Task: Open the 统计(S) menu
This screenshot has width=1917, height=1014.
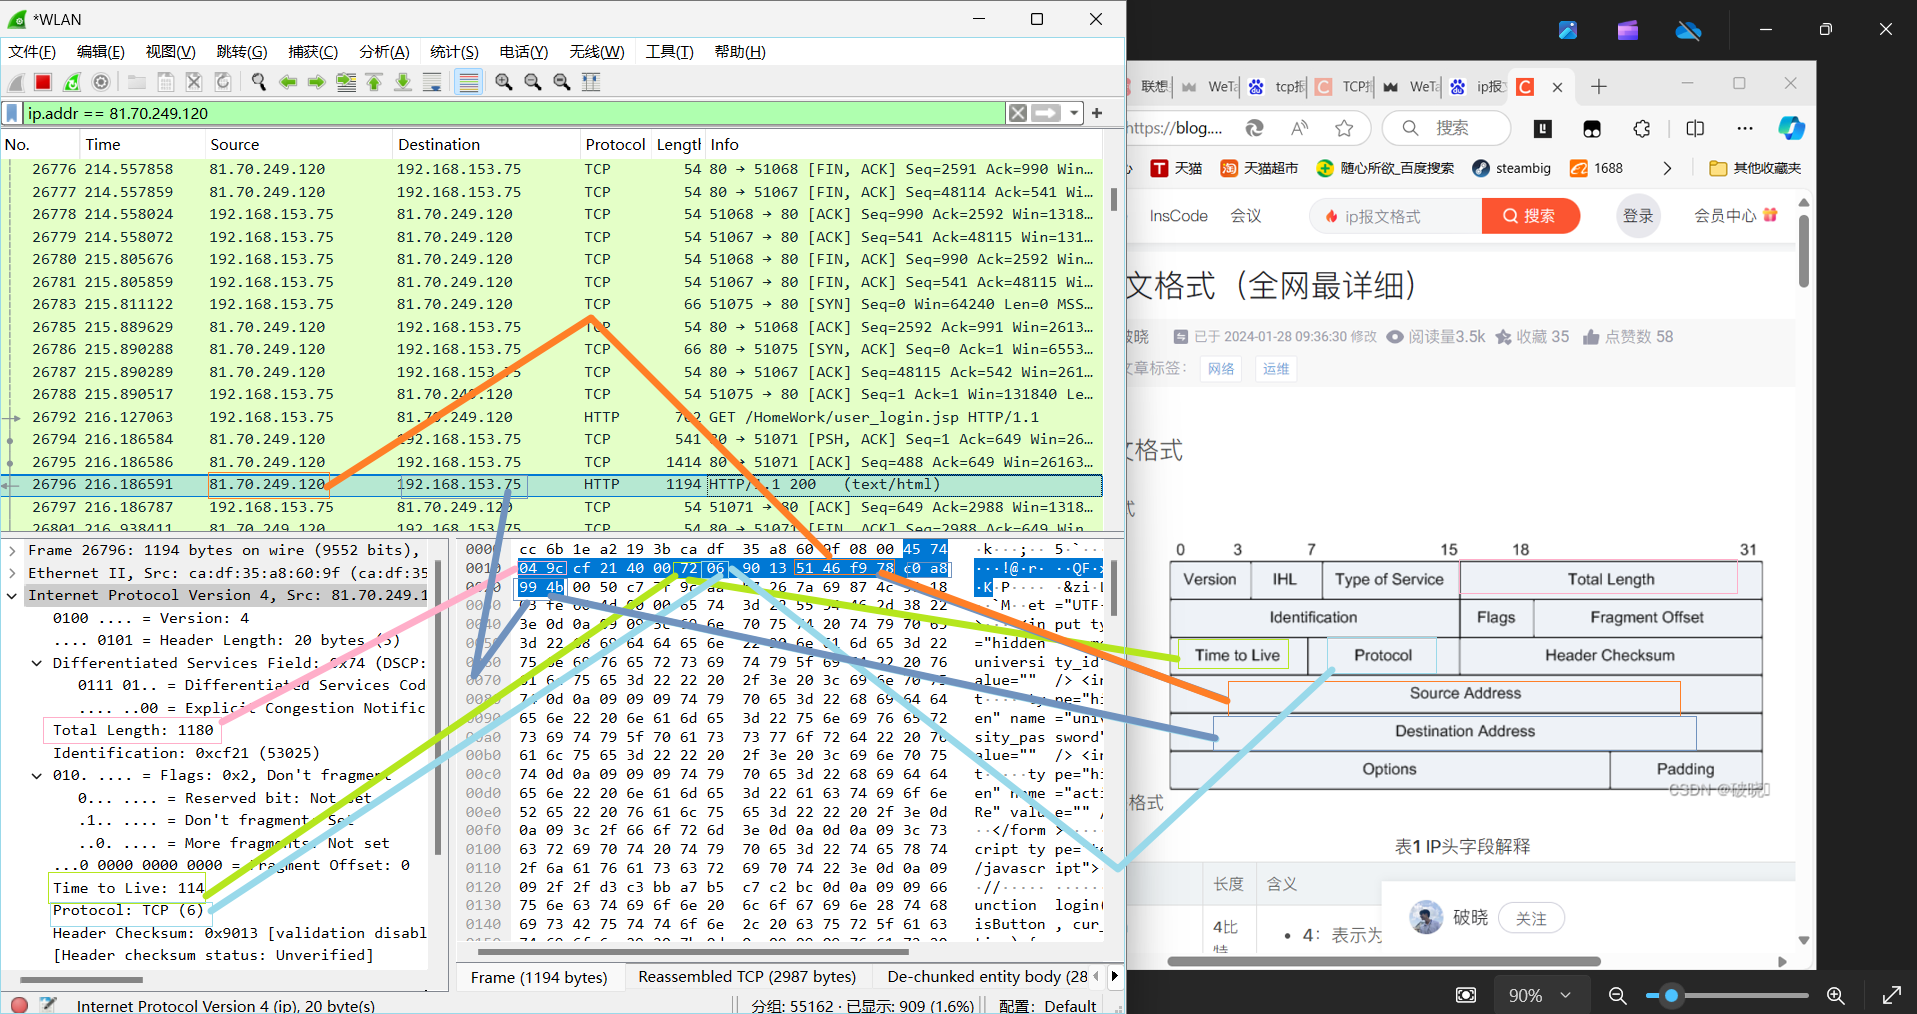Action: [455, 52]
